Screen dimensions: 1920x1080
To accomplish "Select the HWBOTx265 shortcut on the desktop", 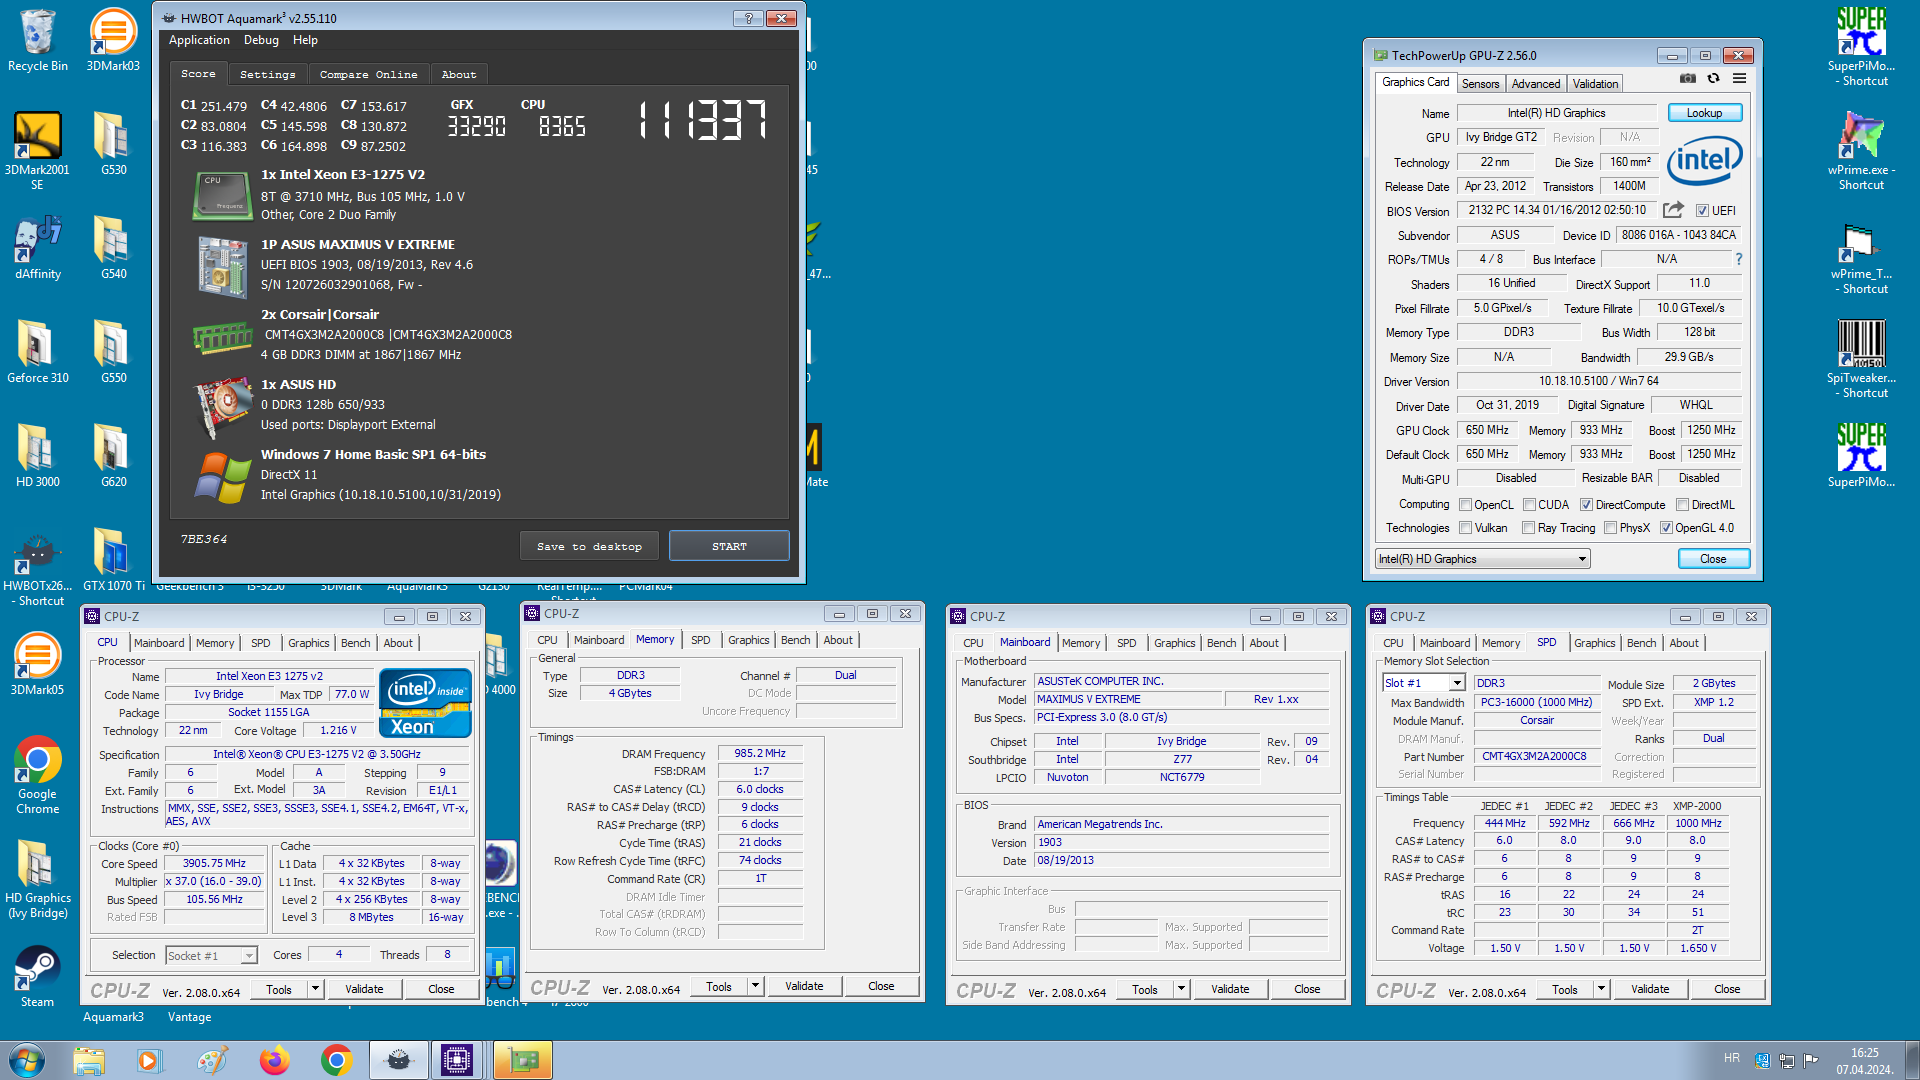I will (x=38, y=569).
